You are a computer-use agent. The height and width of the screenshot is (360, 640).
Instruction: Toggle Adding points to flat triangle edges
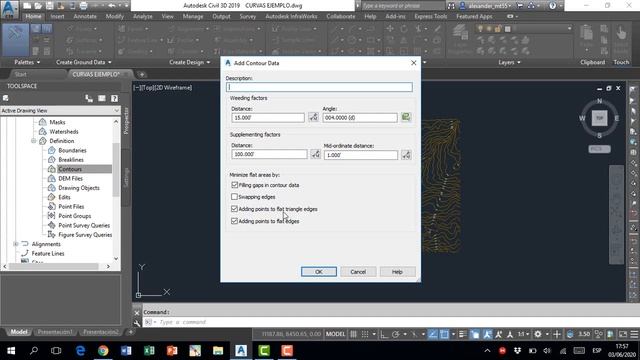[234, 209]
